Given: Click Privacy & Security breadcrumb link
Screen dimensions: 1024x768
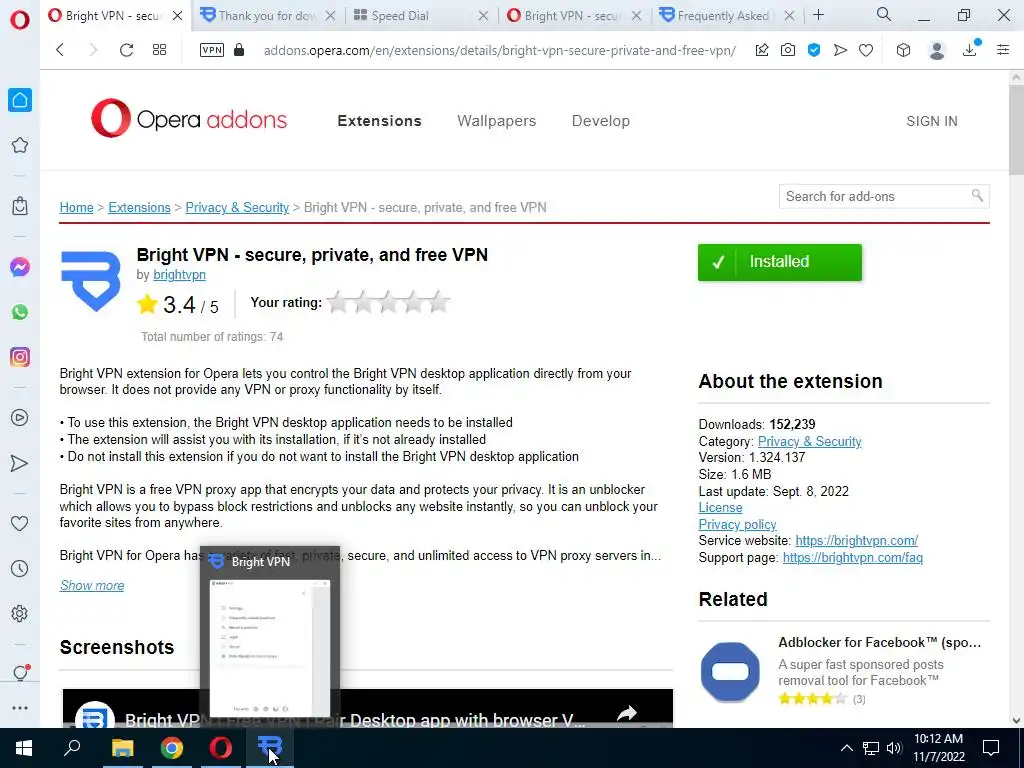Looking at the screenshot, I should pyautogui.click(x=237, y=207).
